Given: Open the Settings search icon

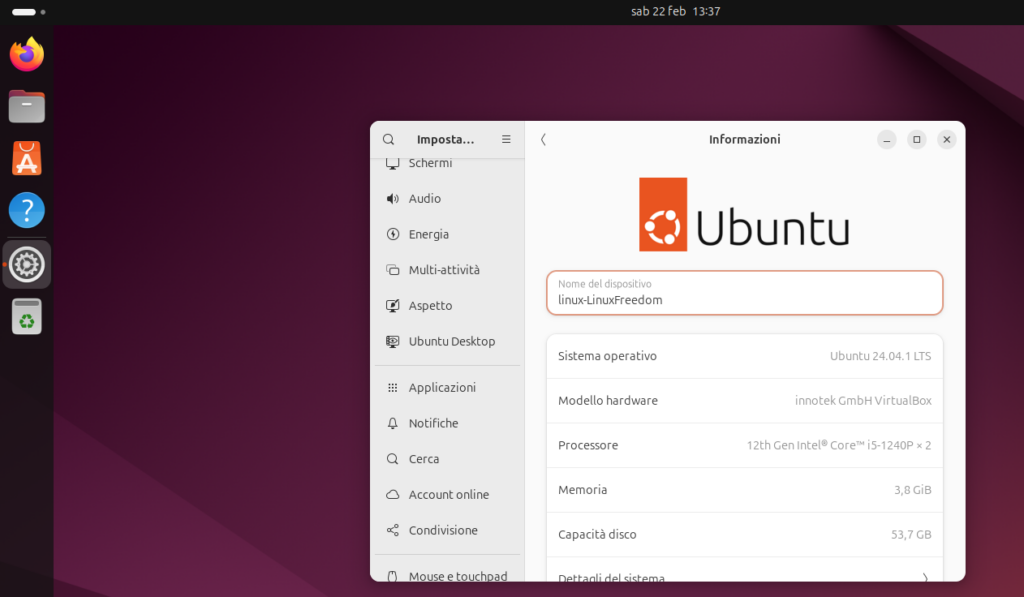Looking at the screenshot, I should click(388, 139).
